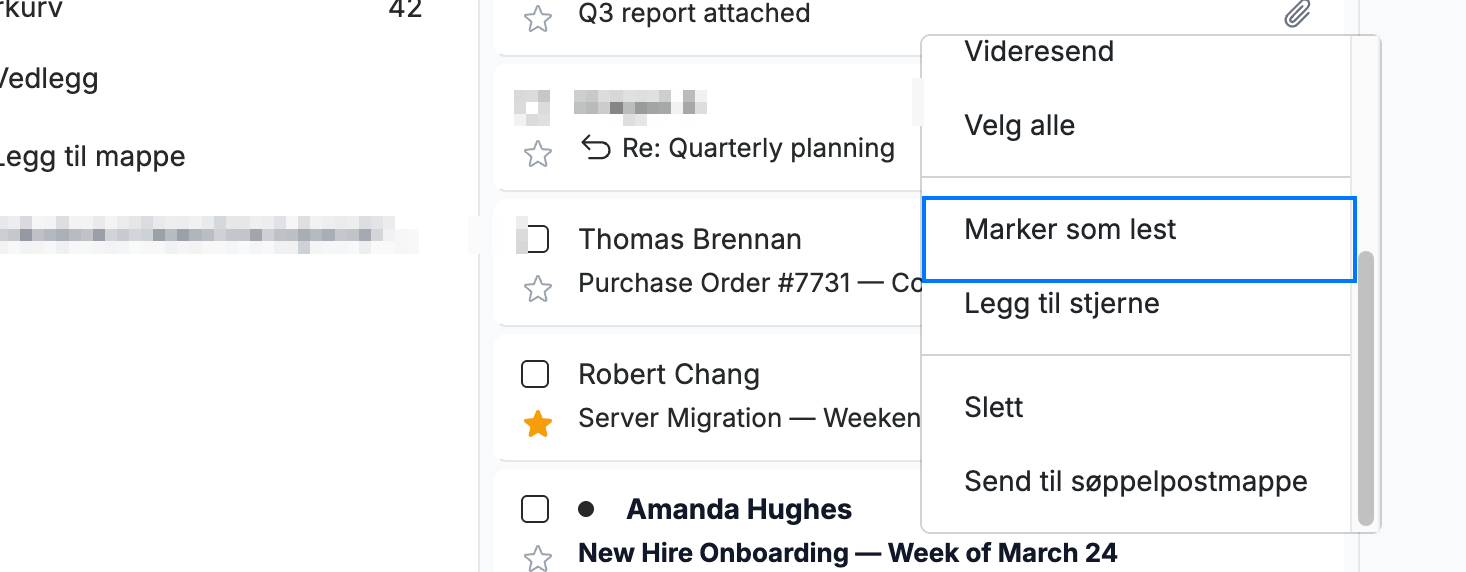Click the reply arrow icon beside Quarterly planning
1466x572 pixels.
pyautogui.click(x=596, y=149)
